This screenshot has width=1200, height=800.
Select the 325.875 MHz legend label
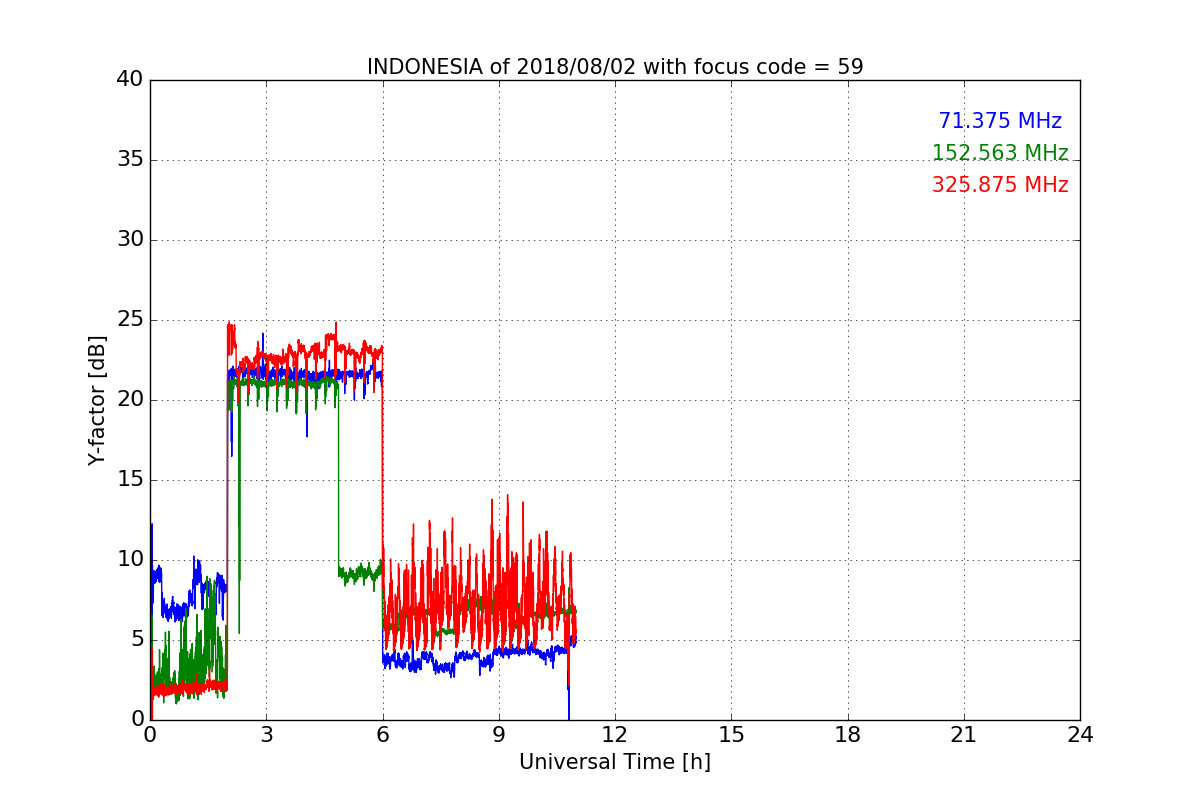pos(1000,185)
